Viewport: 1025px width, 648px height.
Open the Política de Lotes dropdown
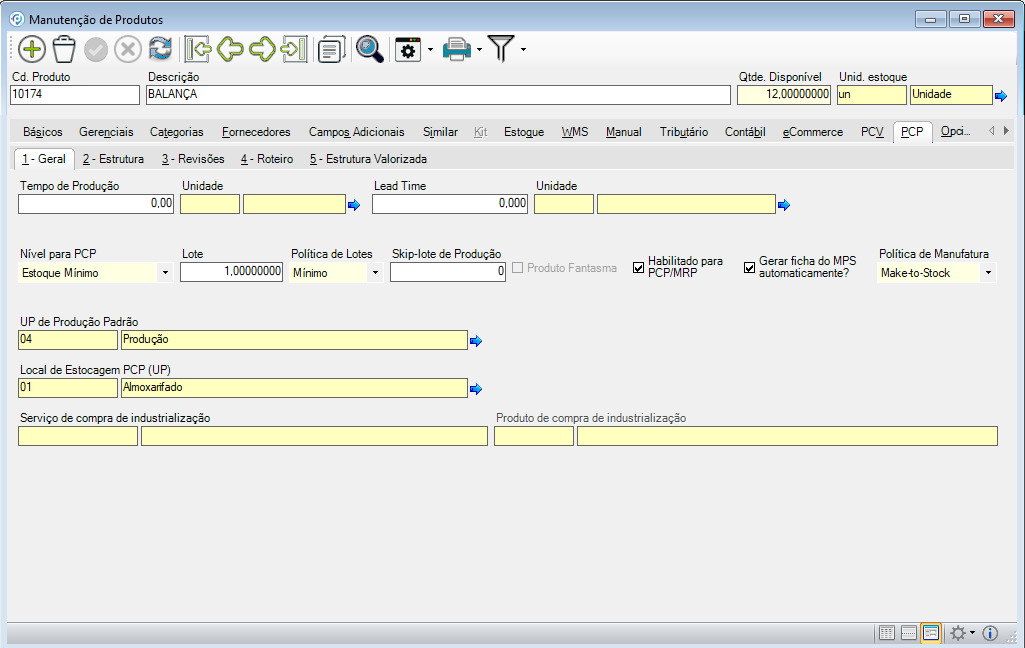(375, 273)
